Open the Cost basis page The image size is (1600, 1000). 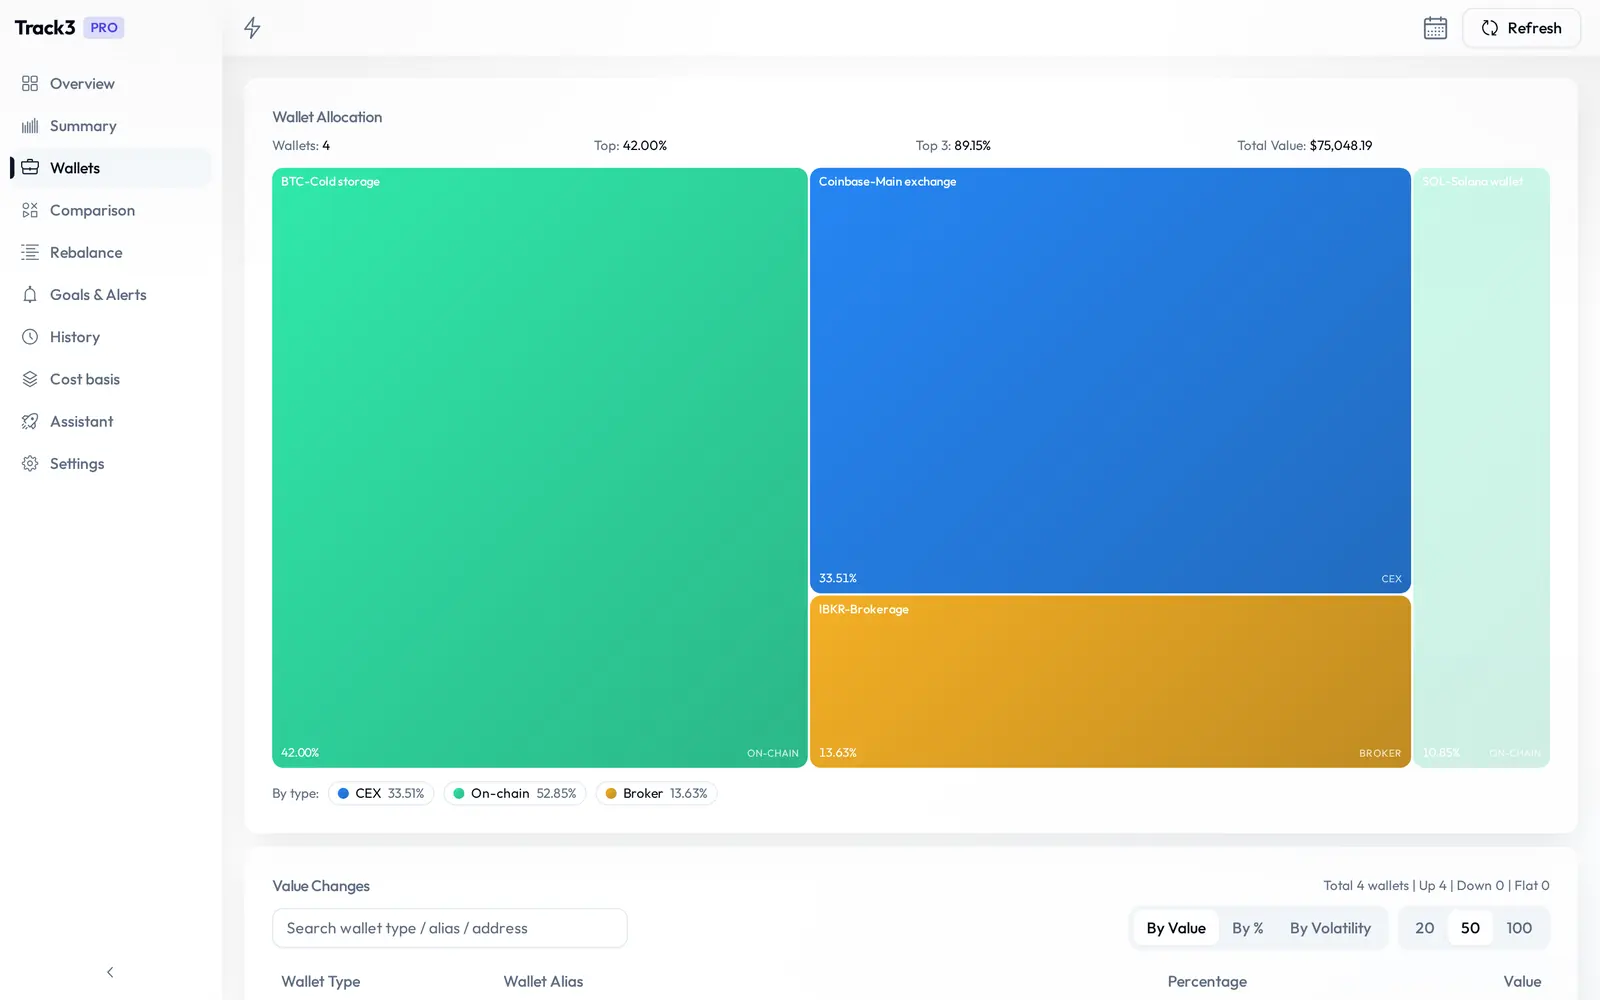point(111,379)
